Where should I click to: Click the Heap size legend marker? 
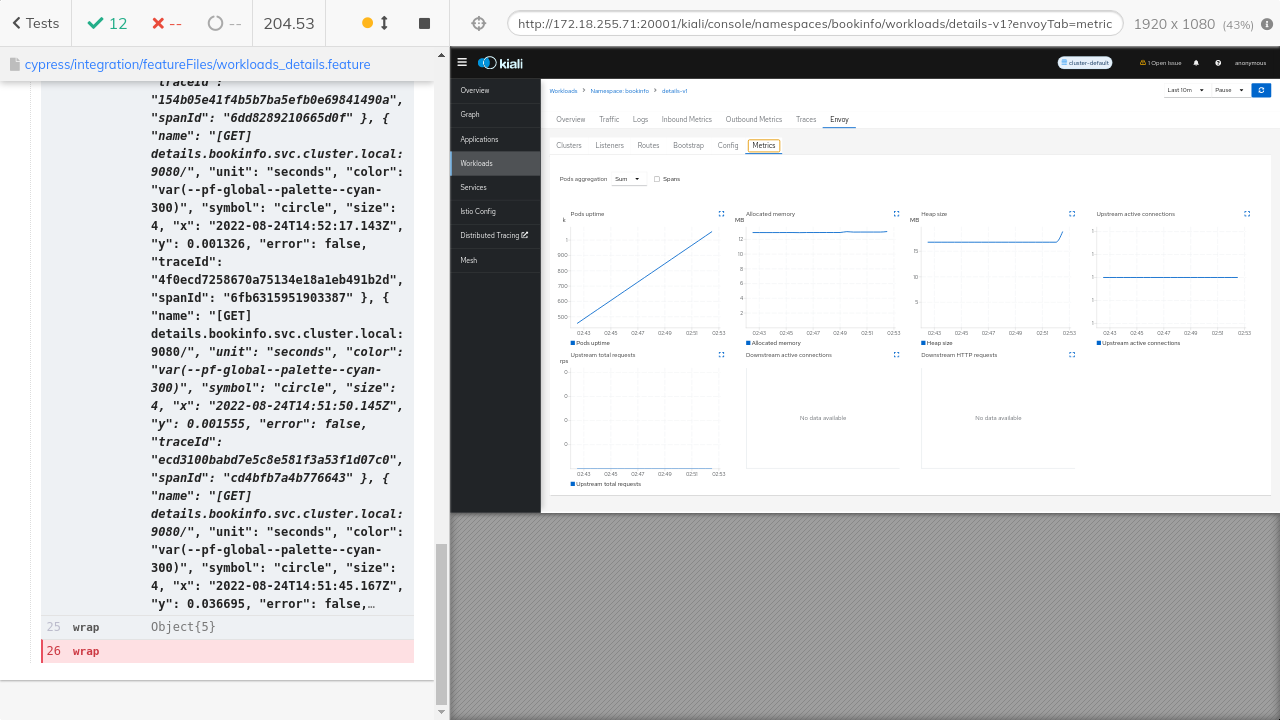(923, 343)
